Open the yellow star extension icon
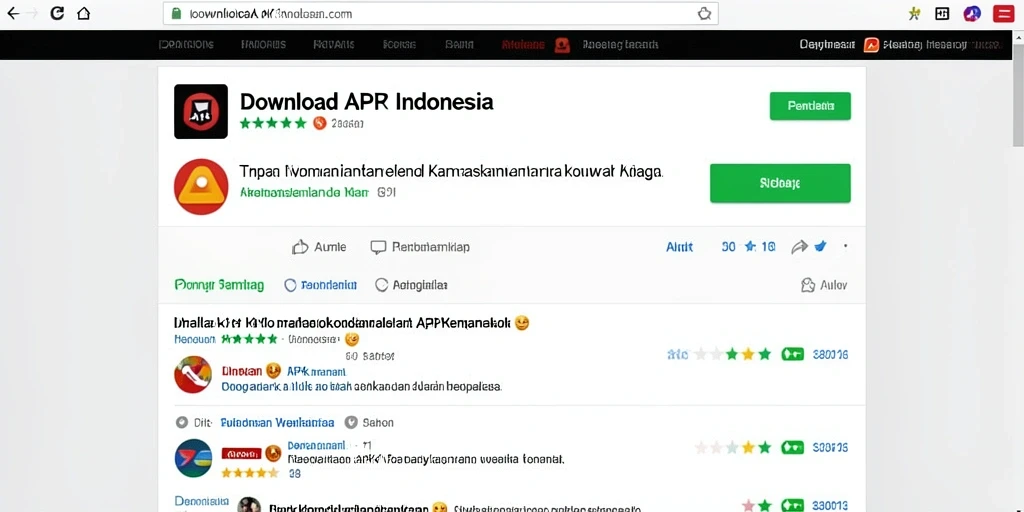This screenshot has width=1024, height=512. pyautogui.click(x=915, y=13)
